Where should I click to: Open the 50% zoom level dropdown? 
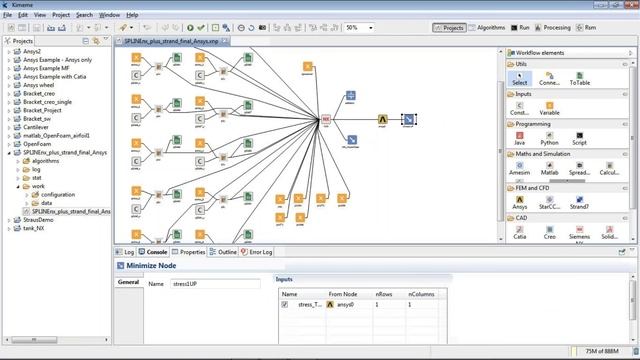371,28
